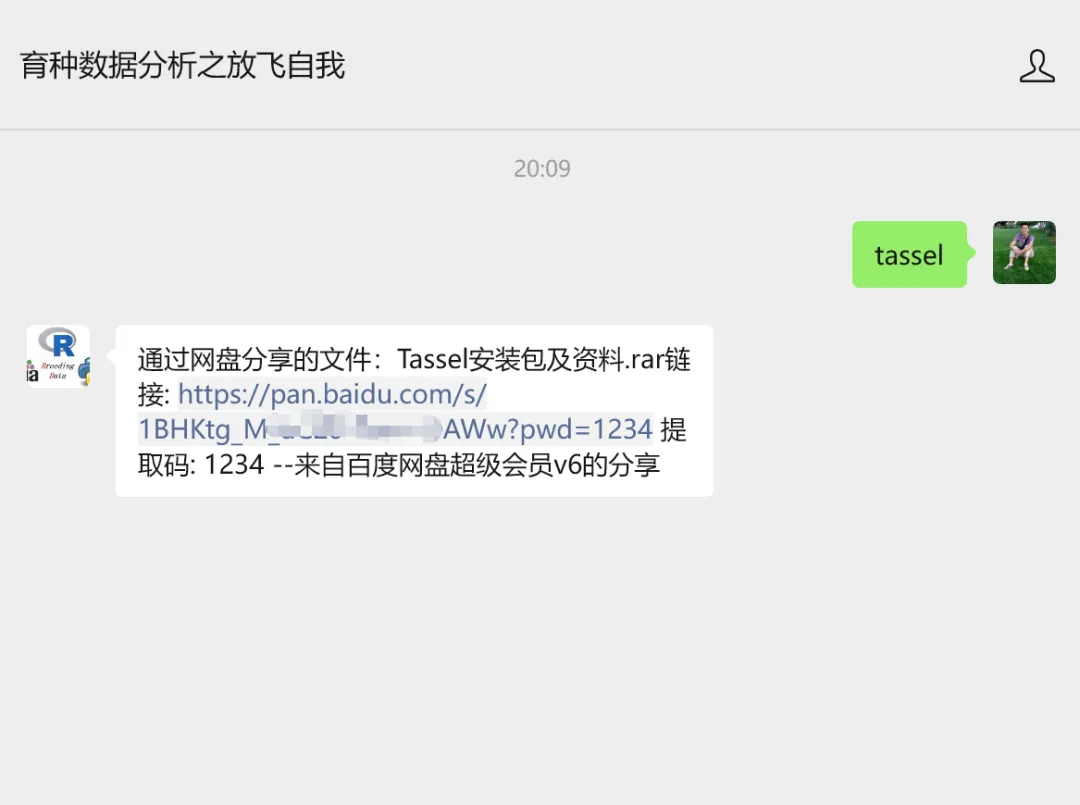
Task: Select the green tassel message bubble
Action: click(x=909, y=254)
